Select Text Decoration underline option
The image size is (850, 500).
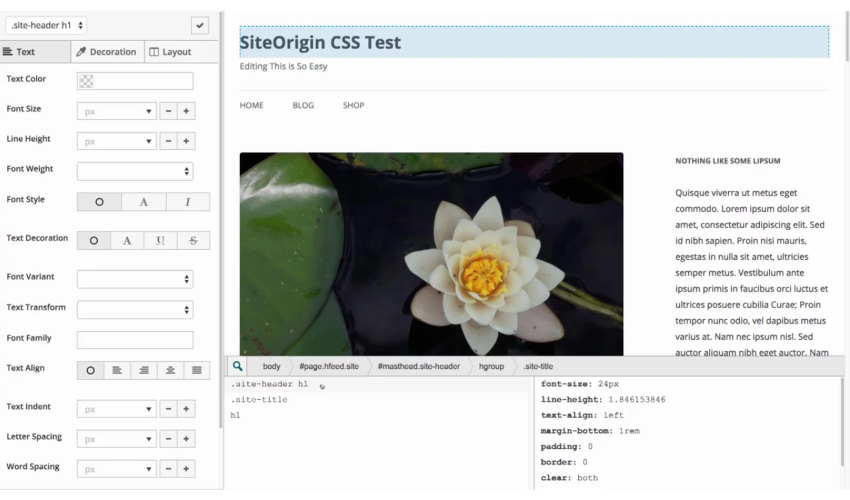[160, 240]
